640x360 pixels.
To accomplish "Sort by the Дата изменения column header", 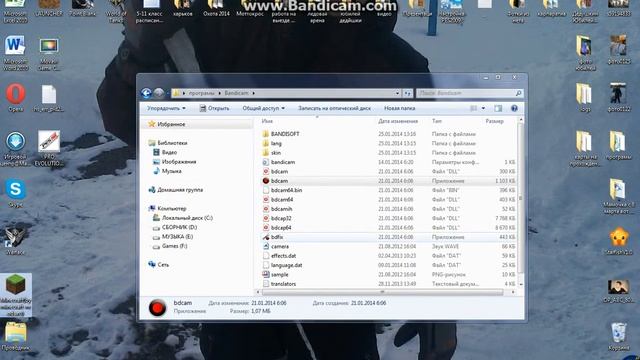I will [x=402, y=121].
